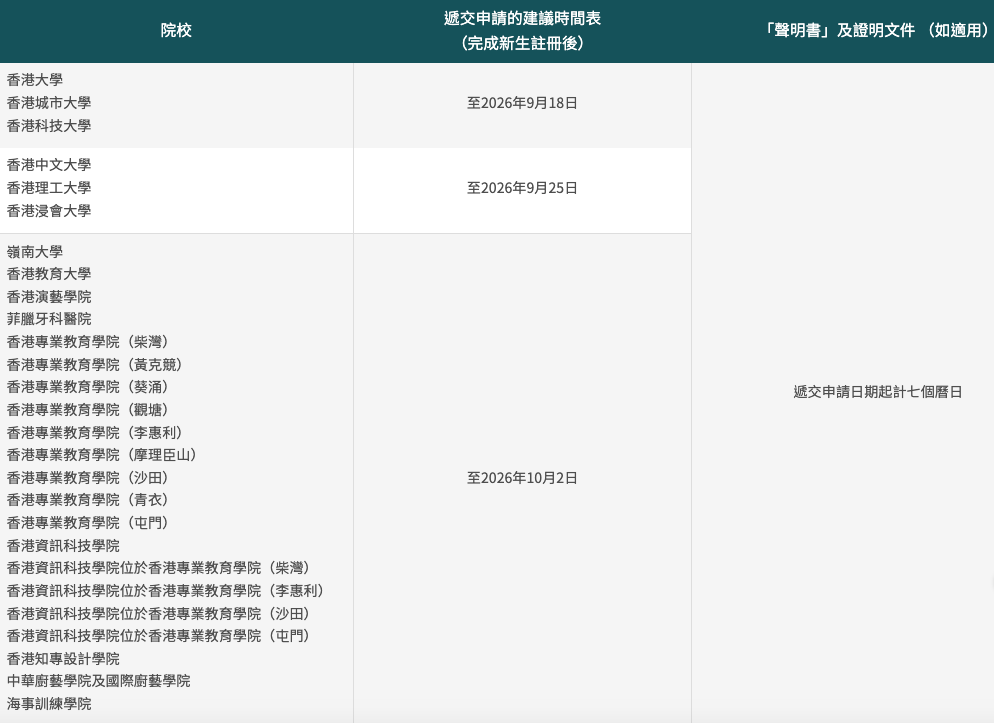Select 香港專業教育學院（葵涌）text
994x723 pixels.
click(87, 387)
